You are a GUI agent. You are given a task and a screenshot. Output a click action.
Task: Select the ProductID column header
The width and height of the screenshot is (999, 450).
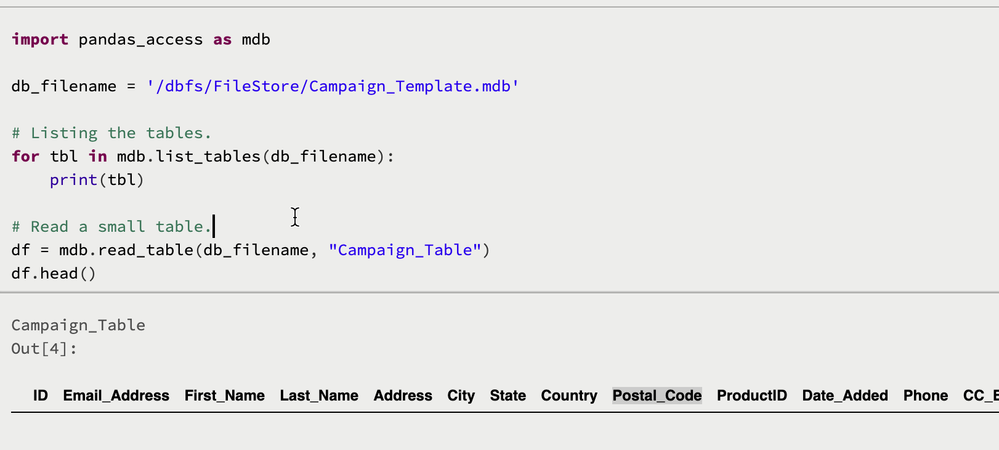coord(752,396)
